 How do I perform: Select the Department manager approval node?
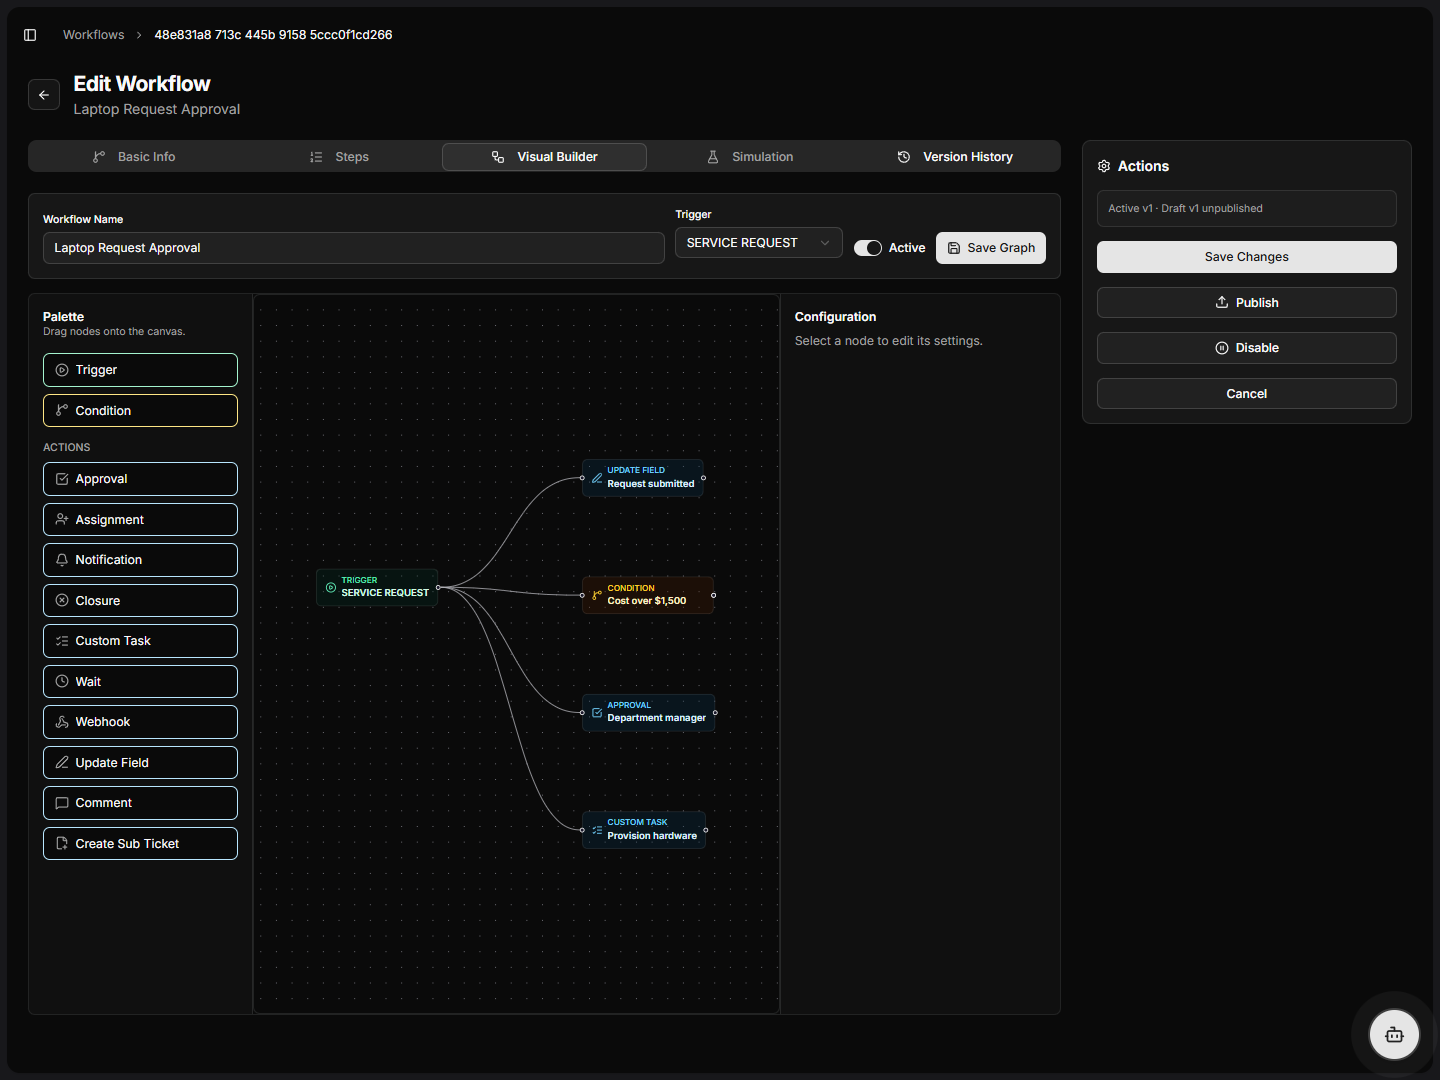[649, 713]
